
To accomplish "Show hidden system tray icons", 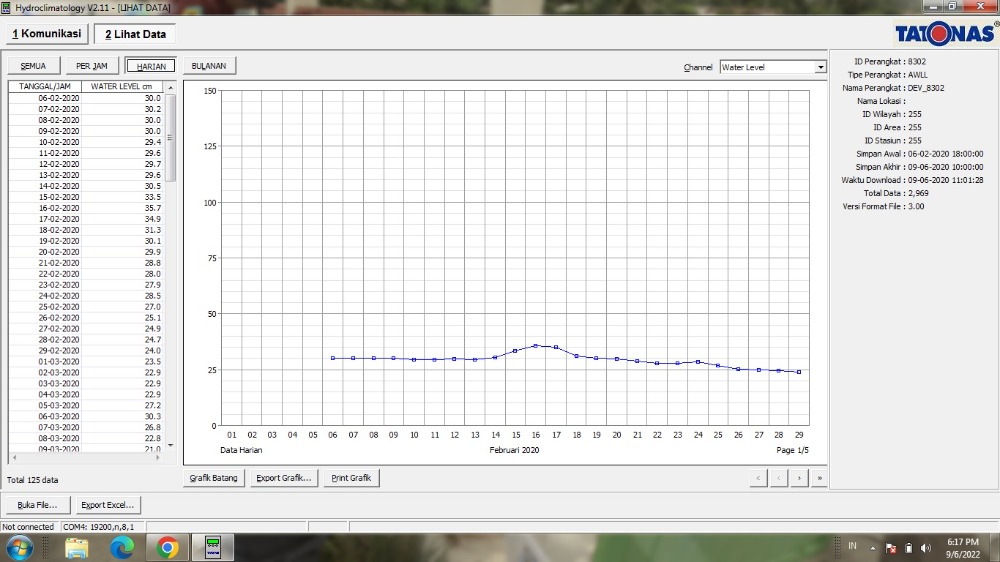I will click(x=874, y=548).
